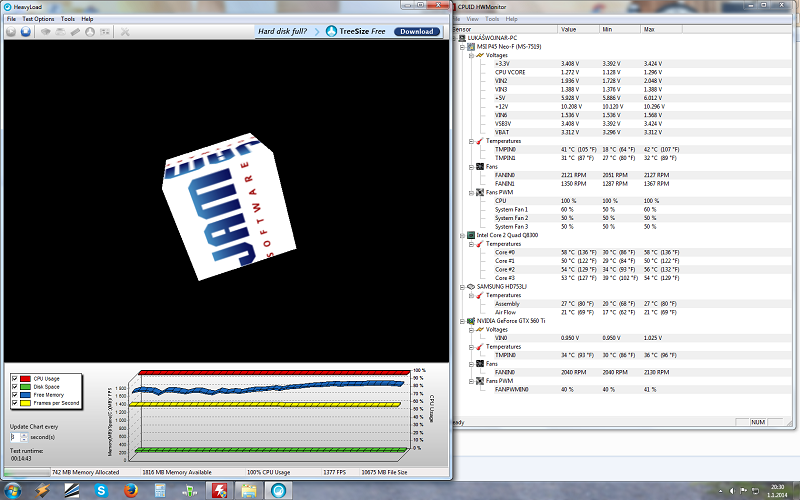This screenshot has width=800, height=500.
Task: Click the update chart seconds input field
Action: pyautogui.click(x=15, y=437)
